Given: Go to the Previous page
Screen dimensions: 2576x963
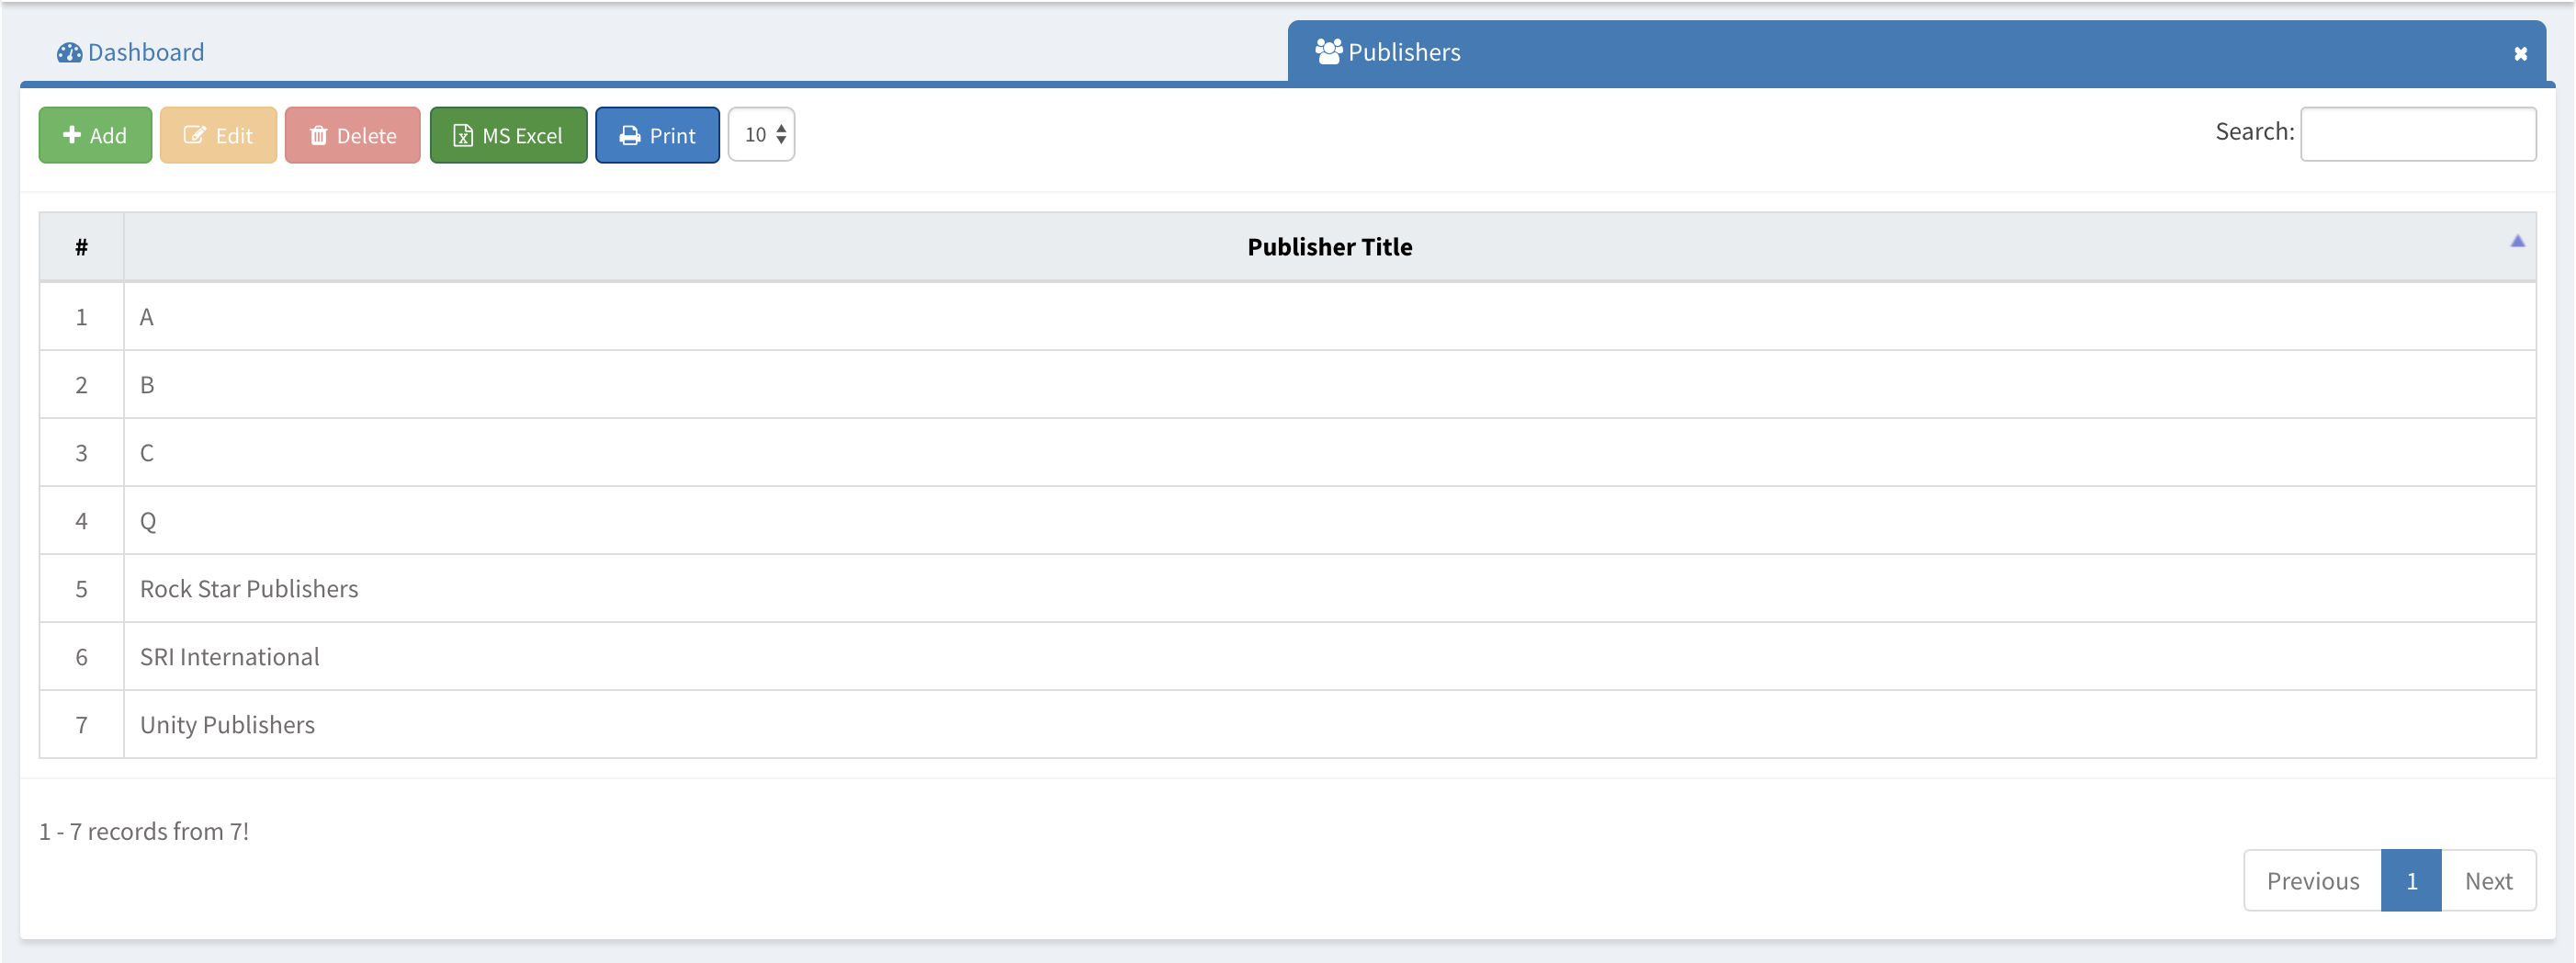Looking at the screenshot, I should coord(2312,880).
